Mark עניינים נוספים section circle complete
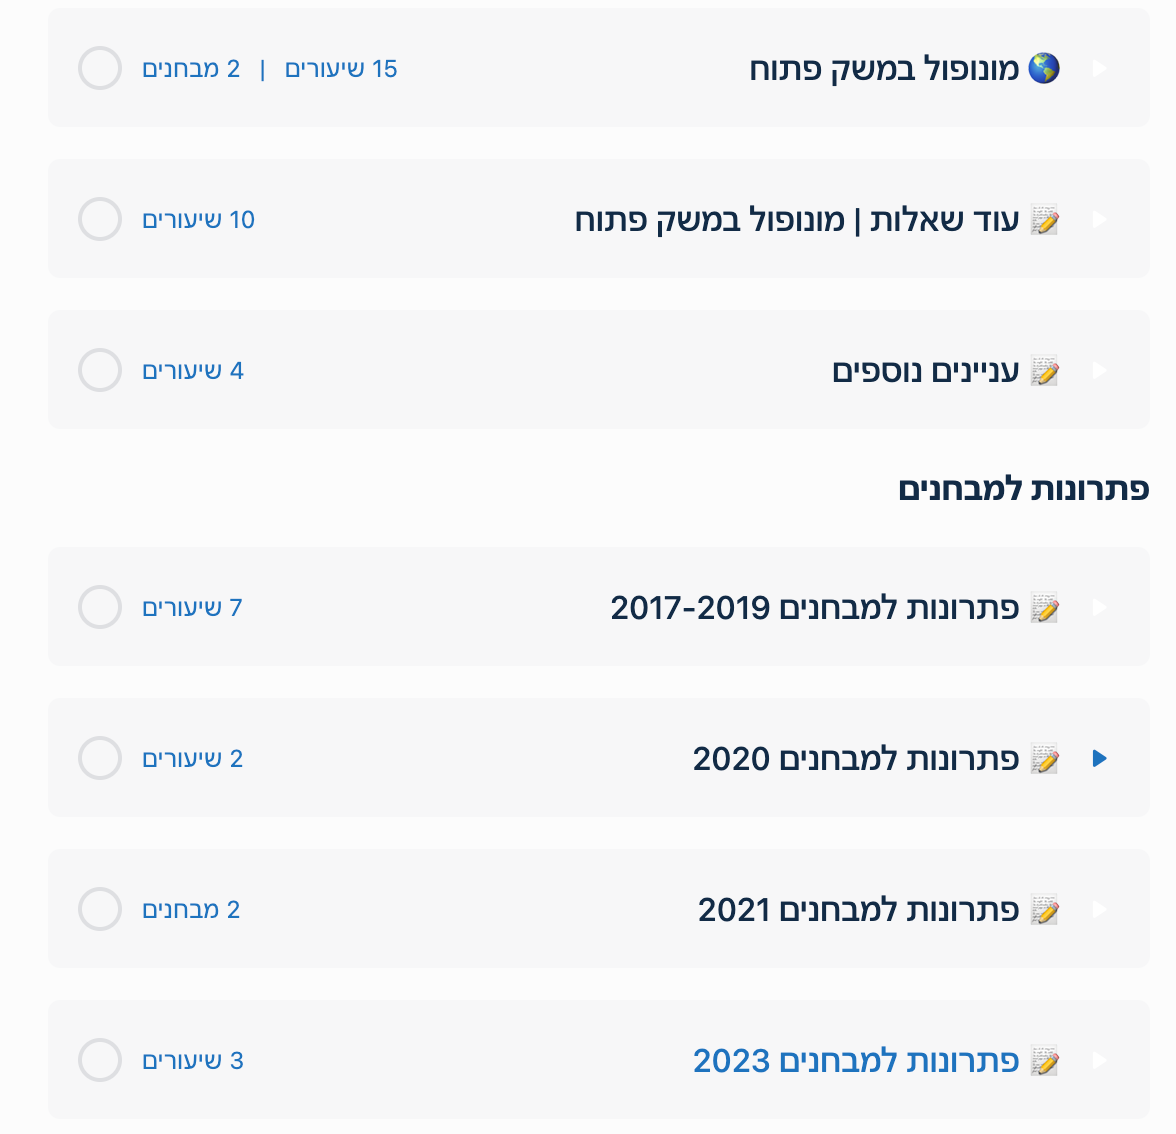 pyautogui.click(x=100, y=370)
